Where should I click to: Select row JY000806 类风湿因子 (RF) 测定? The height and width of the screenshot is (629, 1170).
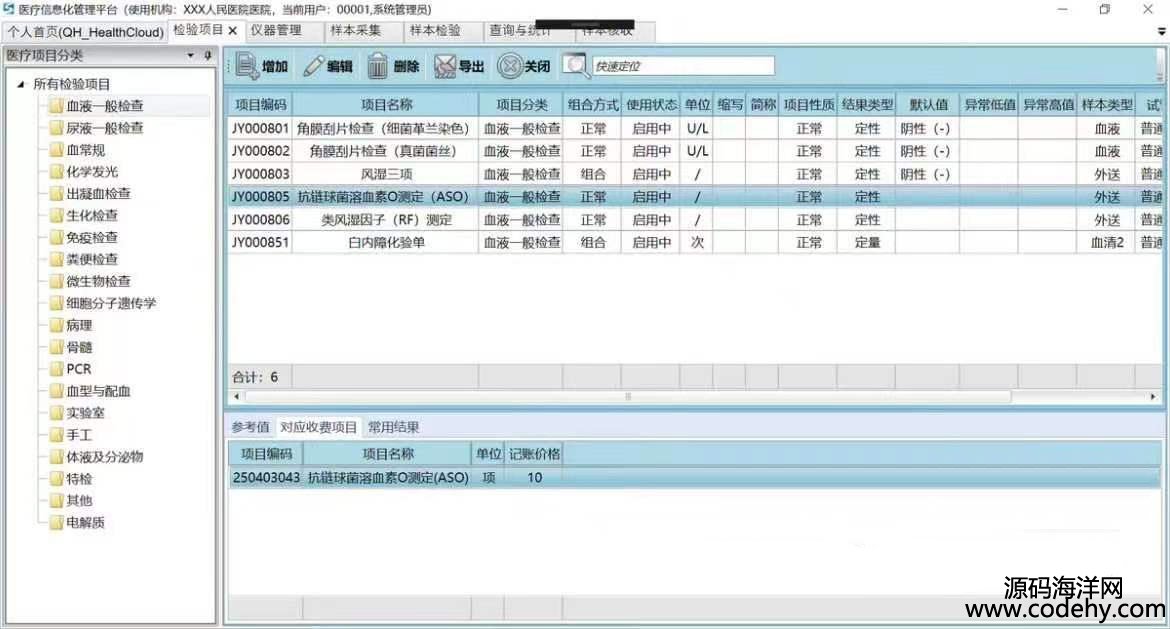386,219
